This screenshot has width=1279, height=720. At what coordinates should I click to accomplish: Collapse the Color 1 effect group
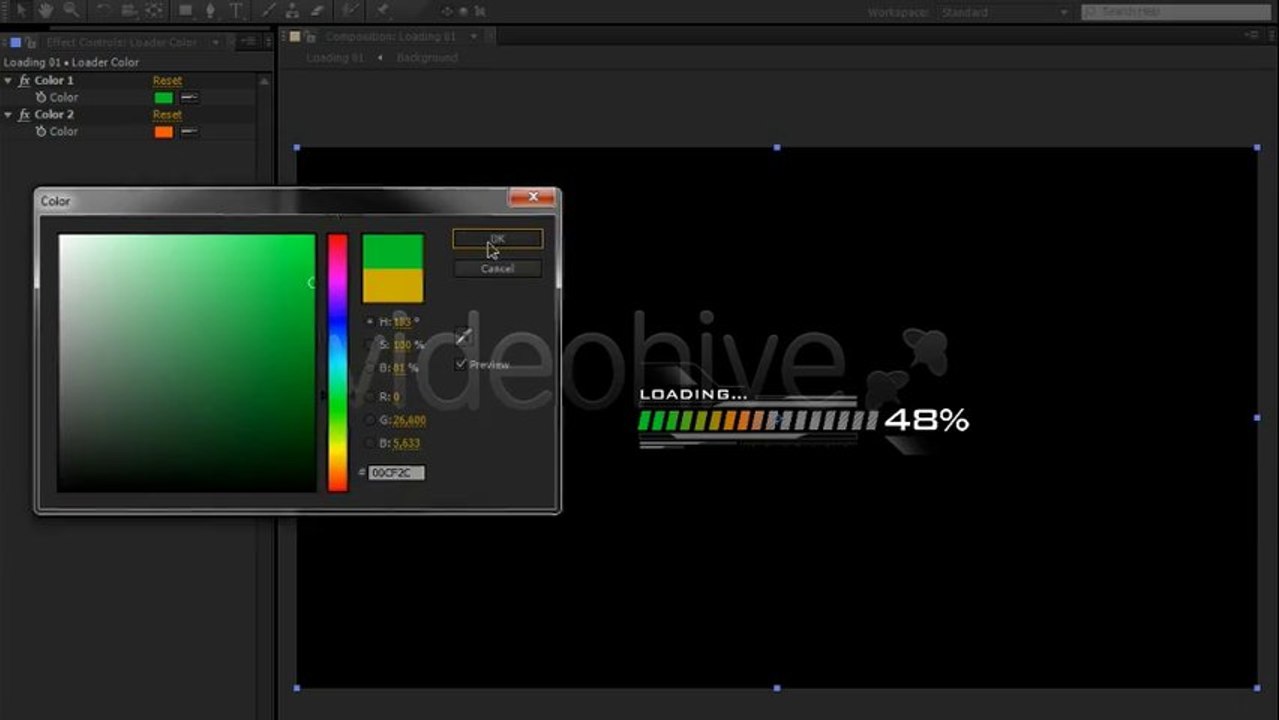[8, 80]
